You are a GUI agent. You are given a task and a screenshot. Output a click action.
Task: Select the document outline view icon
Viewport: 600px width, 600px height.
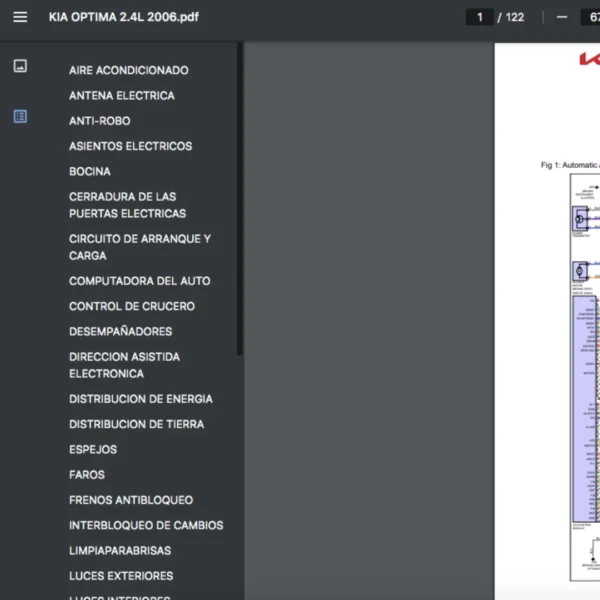coord(20,116)
